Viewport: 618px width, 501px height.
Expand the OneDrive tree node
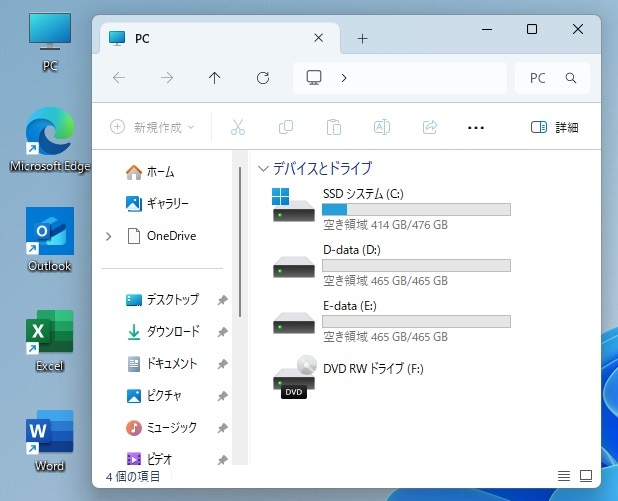pos(109,237)
